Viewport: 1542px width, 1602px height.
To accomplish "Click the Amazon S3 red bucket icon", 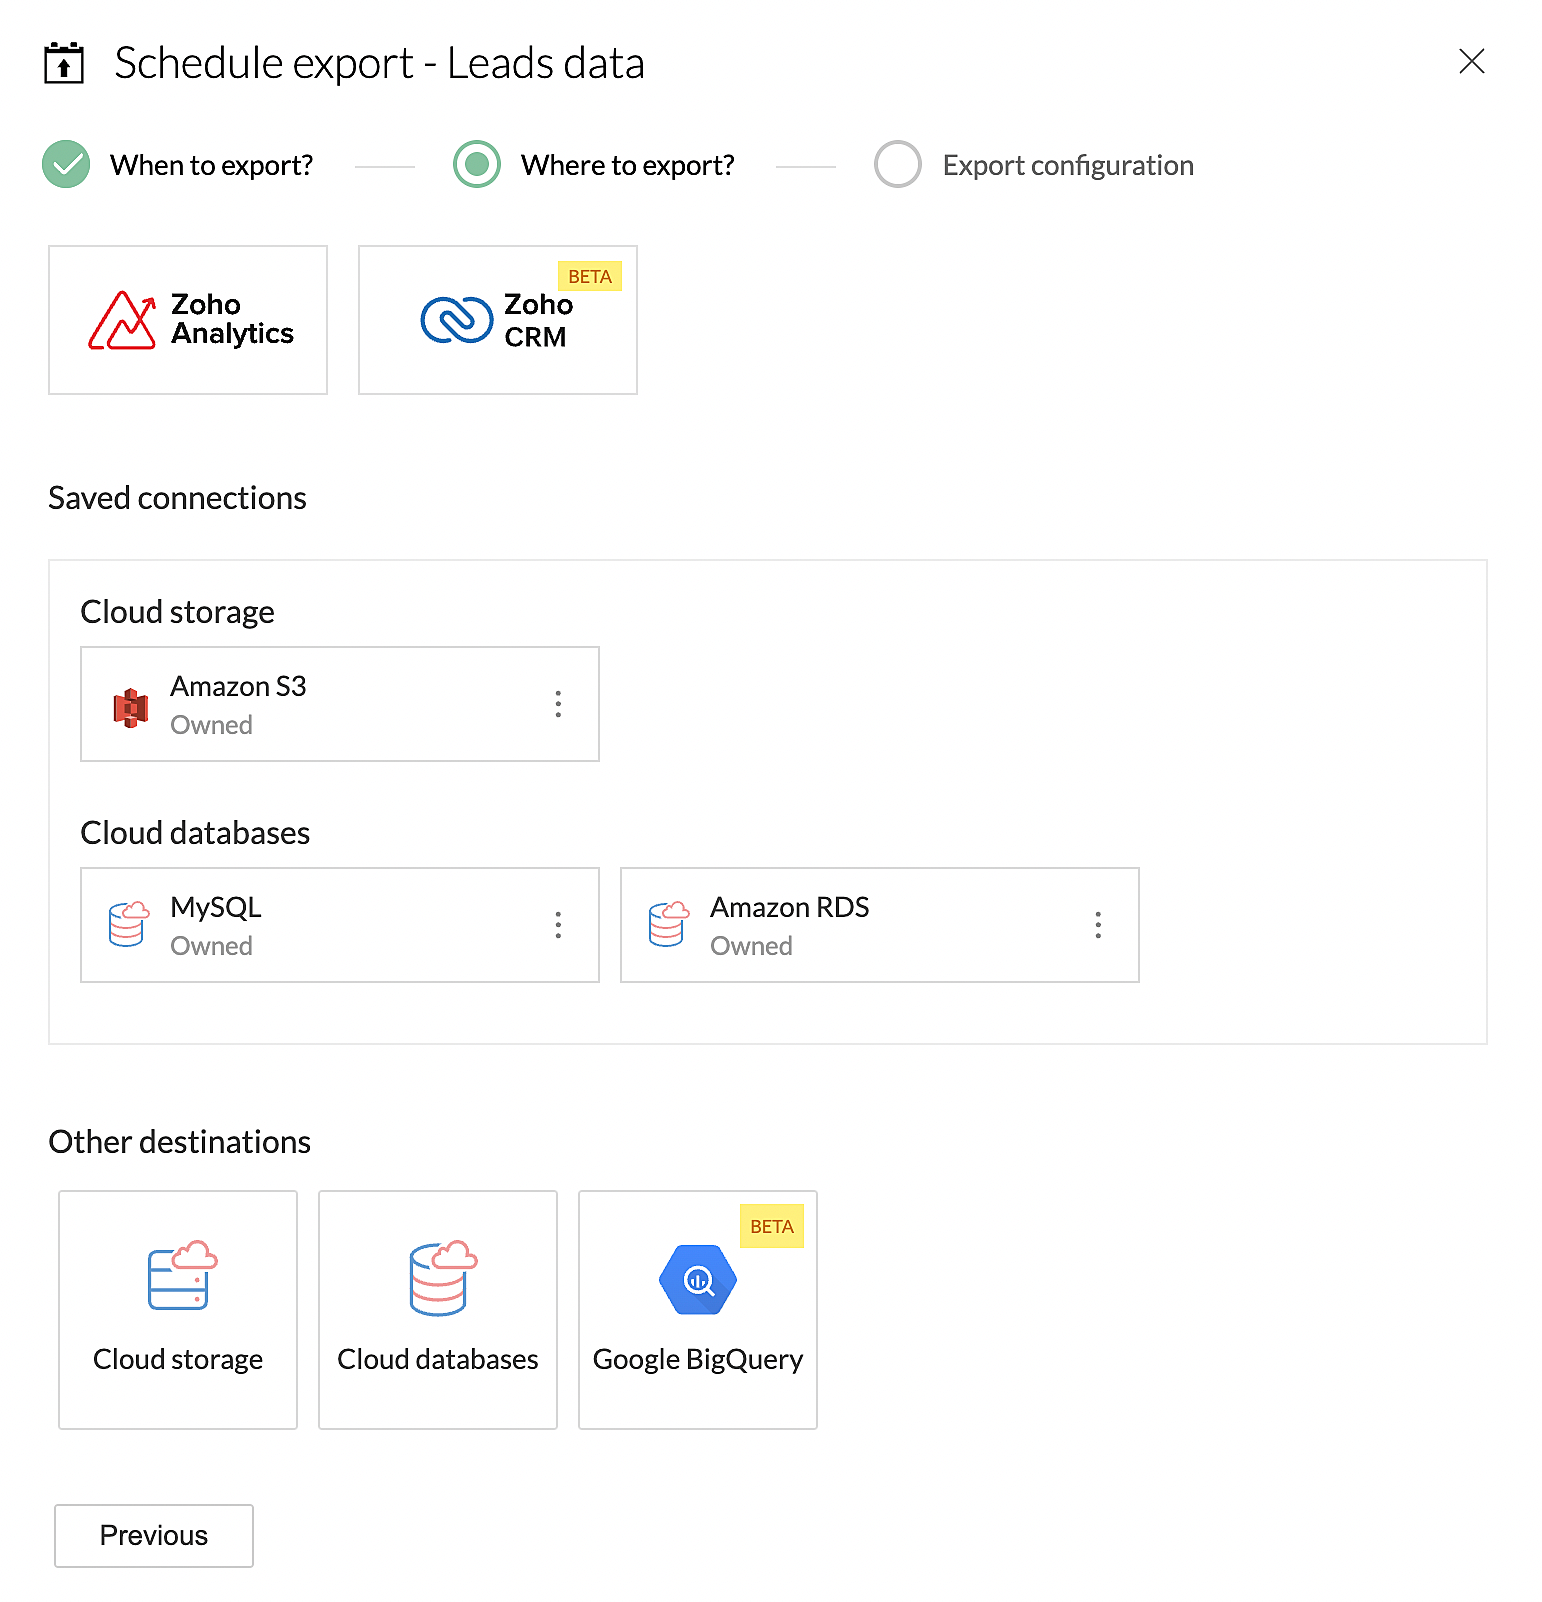I will coord(131,708).
